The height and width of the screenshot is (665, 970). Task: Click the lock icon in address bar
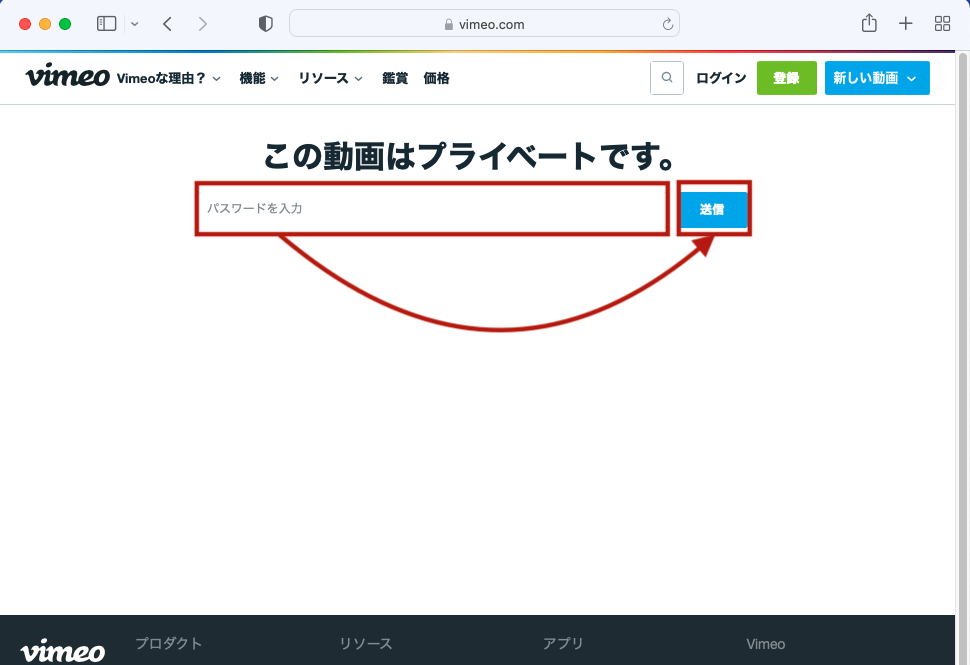(x=449, y=25)
